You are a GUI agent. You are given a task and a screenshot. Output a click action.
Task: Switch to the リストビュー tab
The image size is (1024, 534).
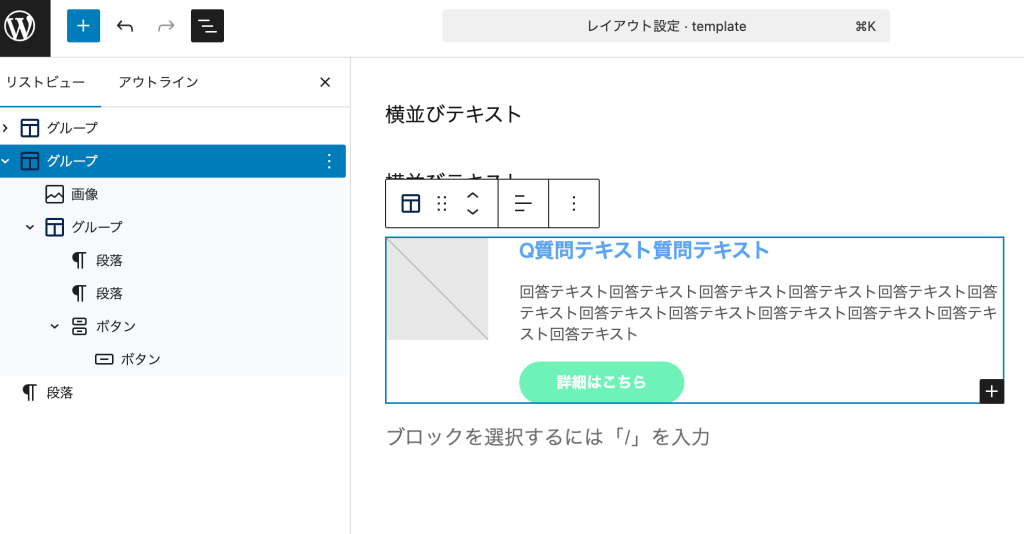pyautogui.click(x=46, y=82)
